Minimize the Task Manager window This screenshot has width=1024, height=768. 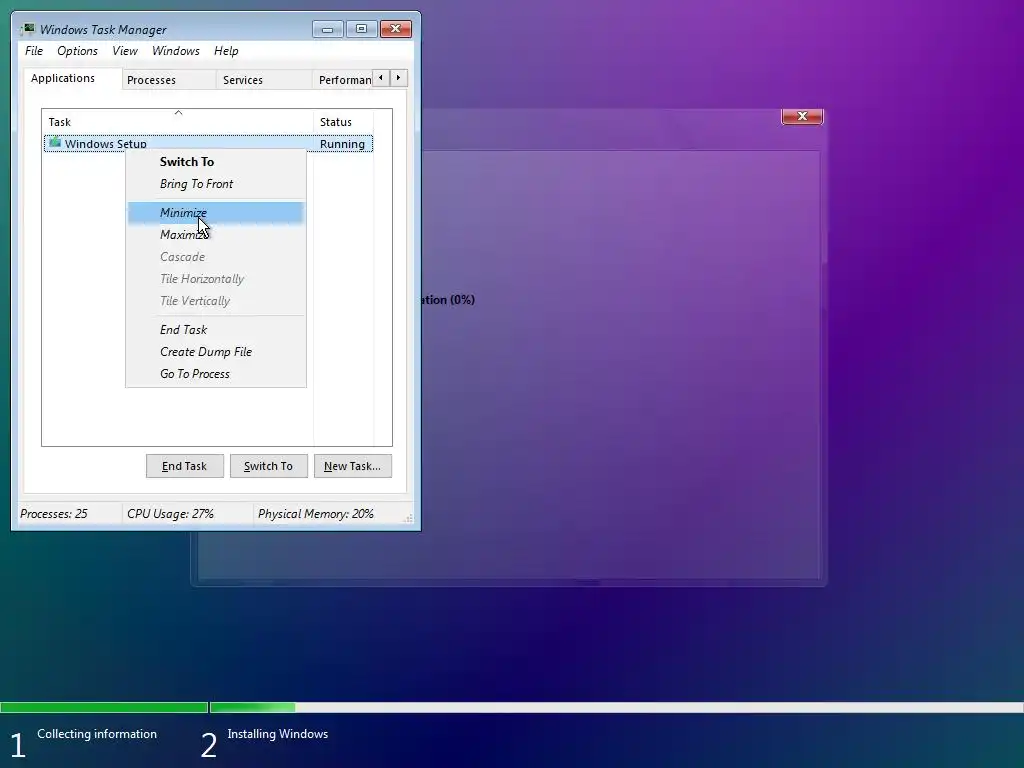point(327,29)
